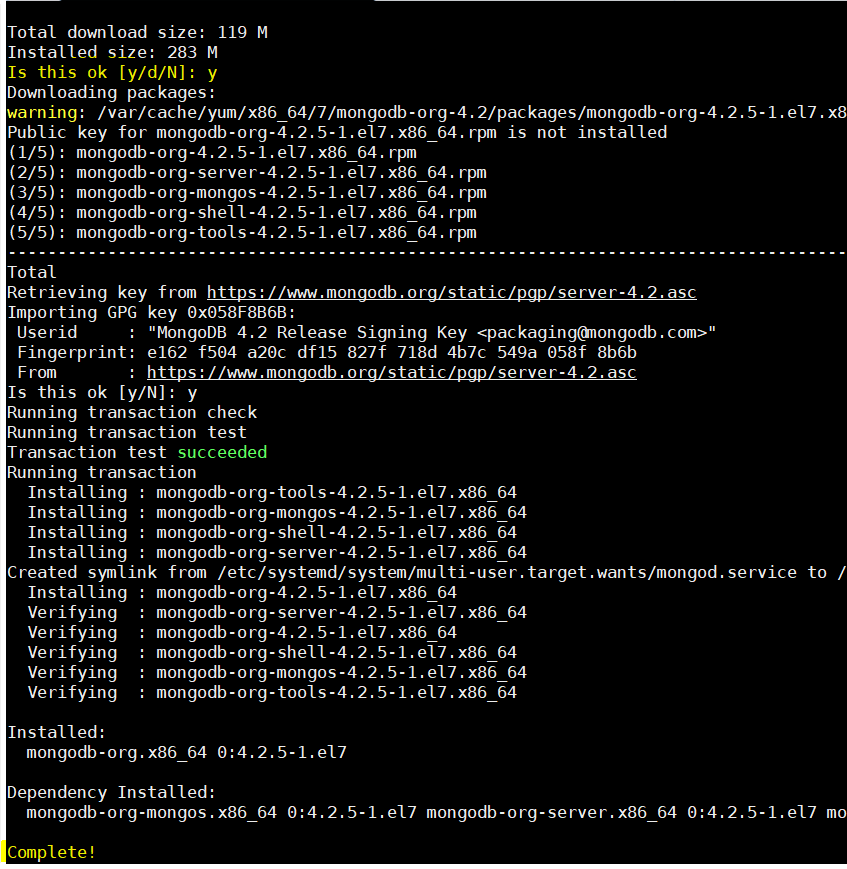Click 'Installing : mongodb-org-tools-4.2.5-1.el7.x86_64'
This screenshot has height=869, width=847.
(x=272, y=492)
